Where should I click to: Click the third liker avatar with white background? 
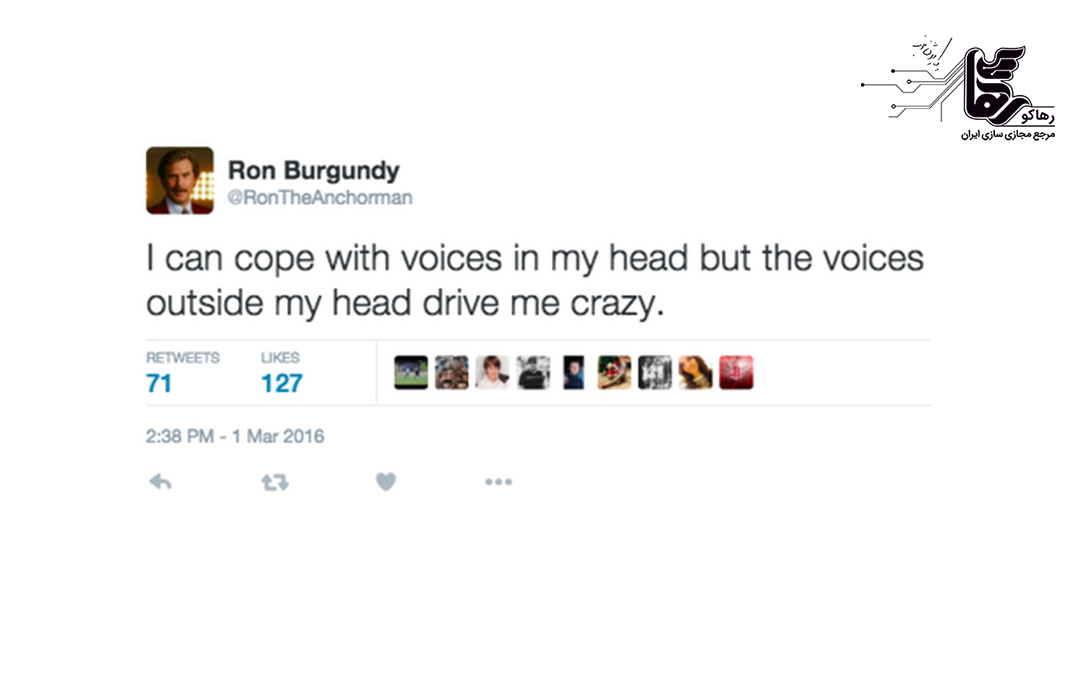click(x=492, y=373)
